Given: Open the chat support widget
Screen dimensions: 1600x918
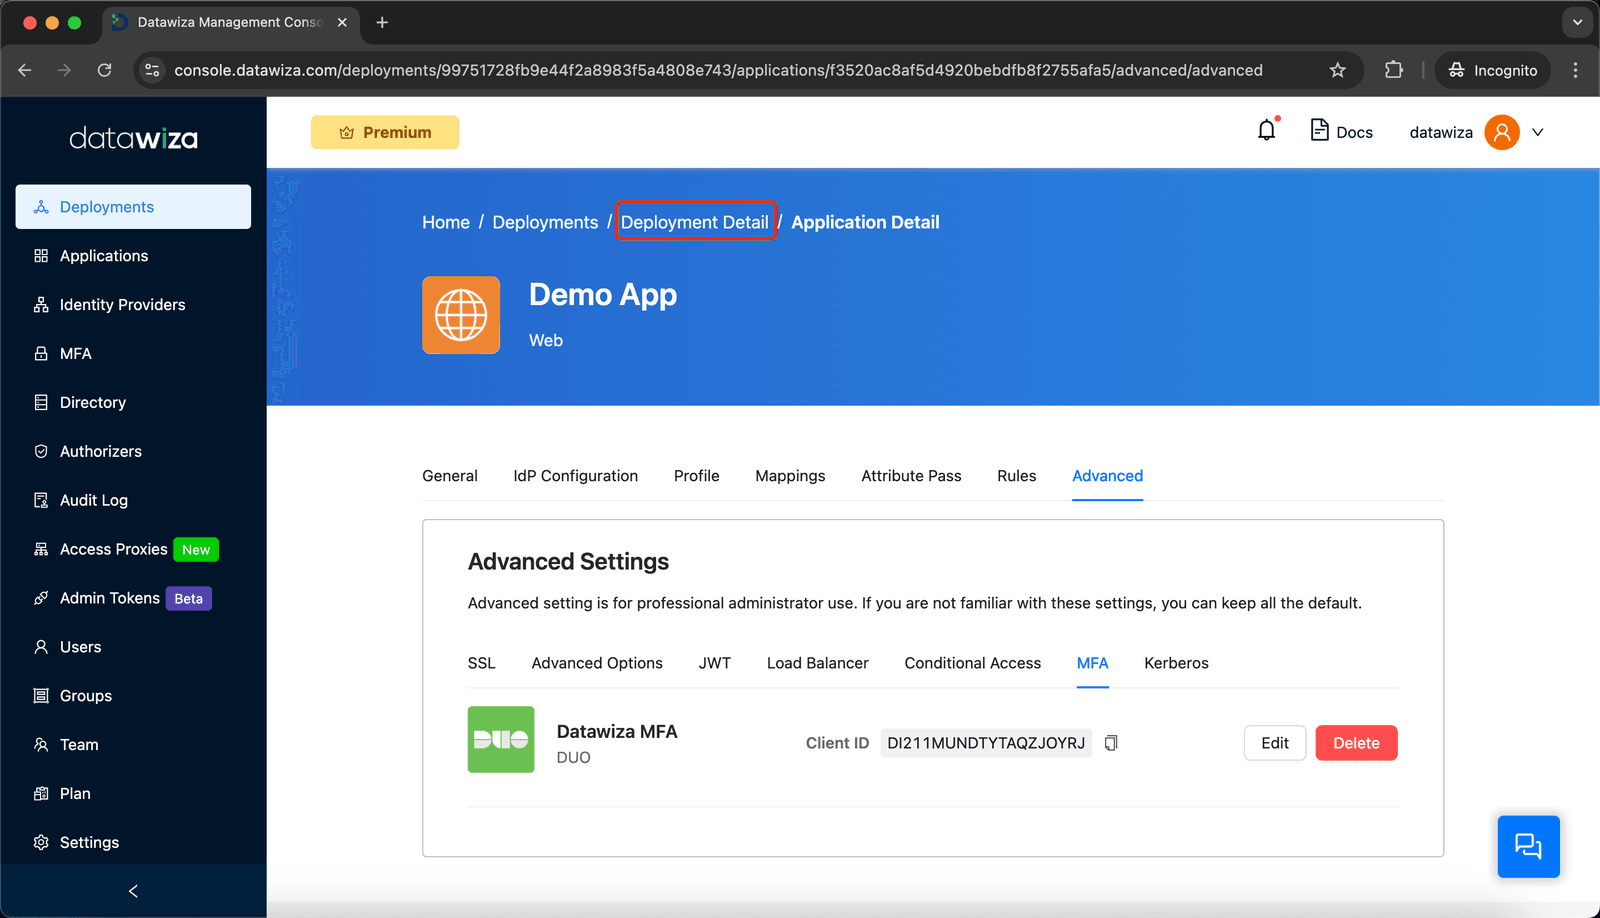Looking at the screenshot, I should coord(1528,847).
